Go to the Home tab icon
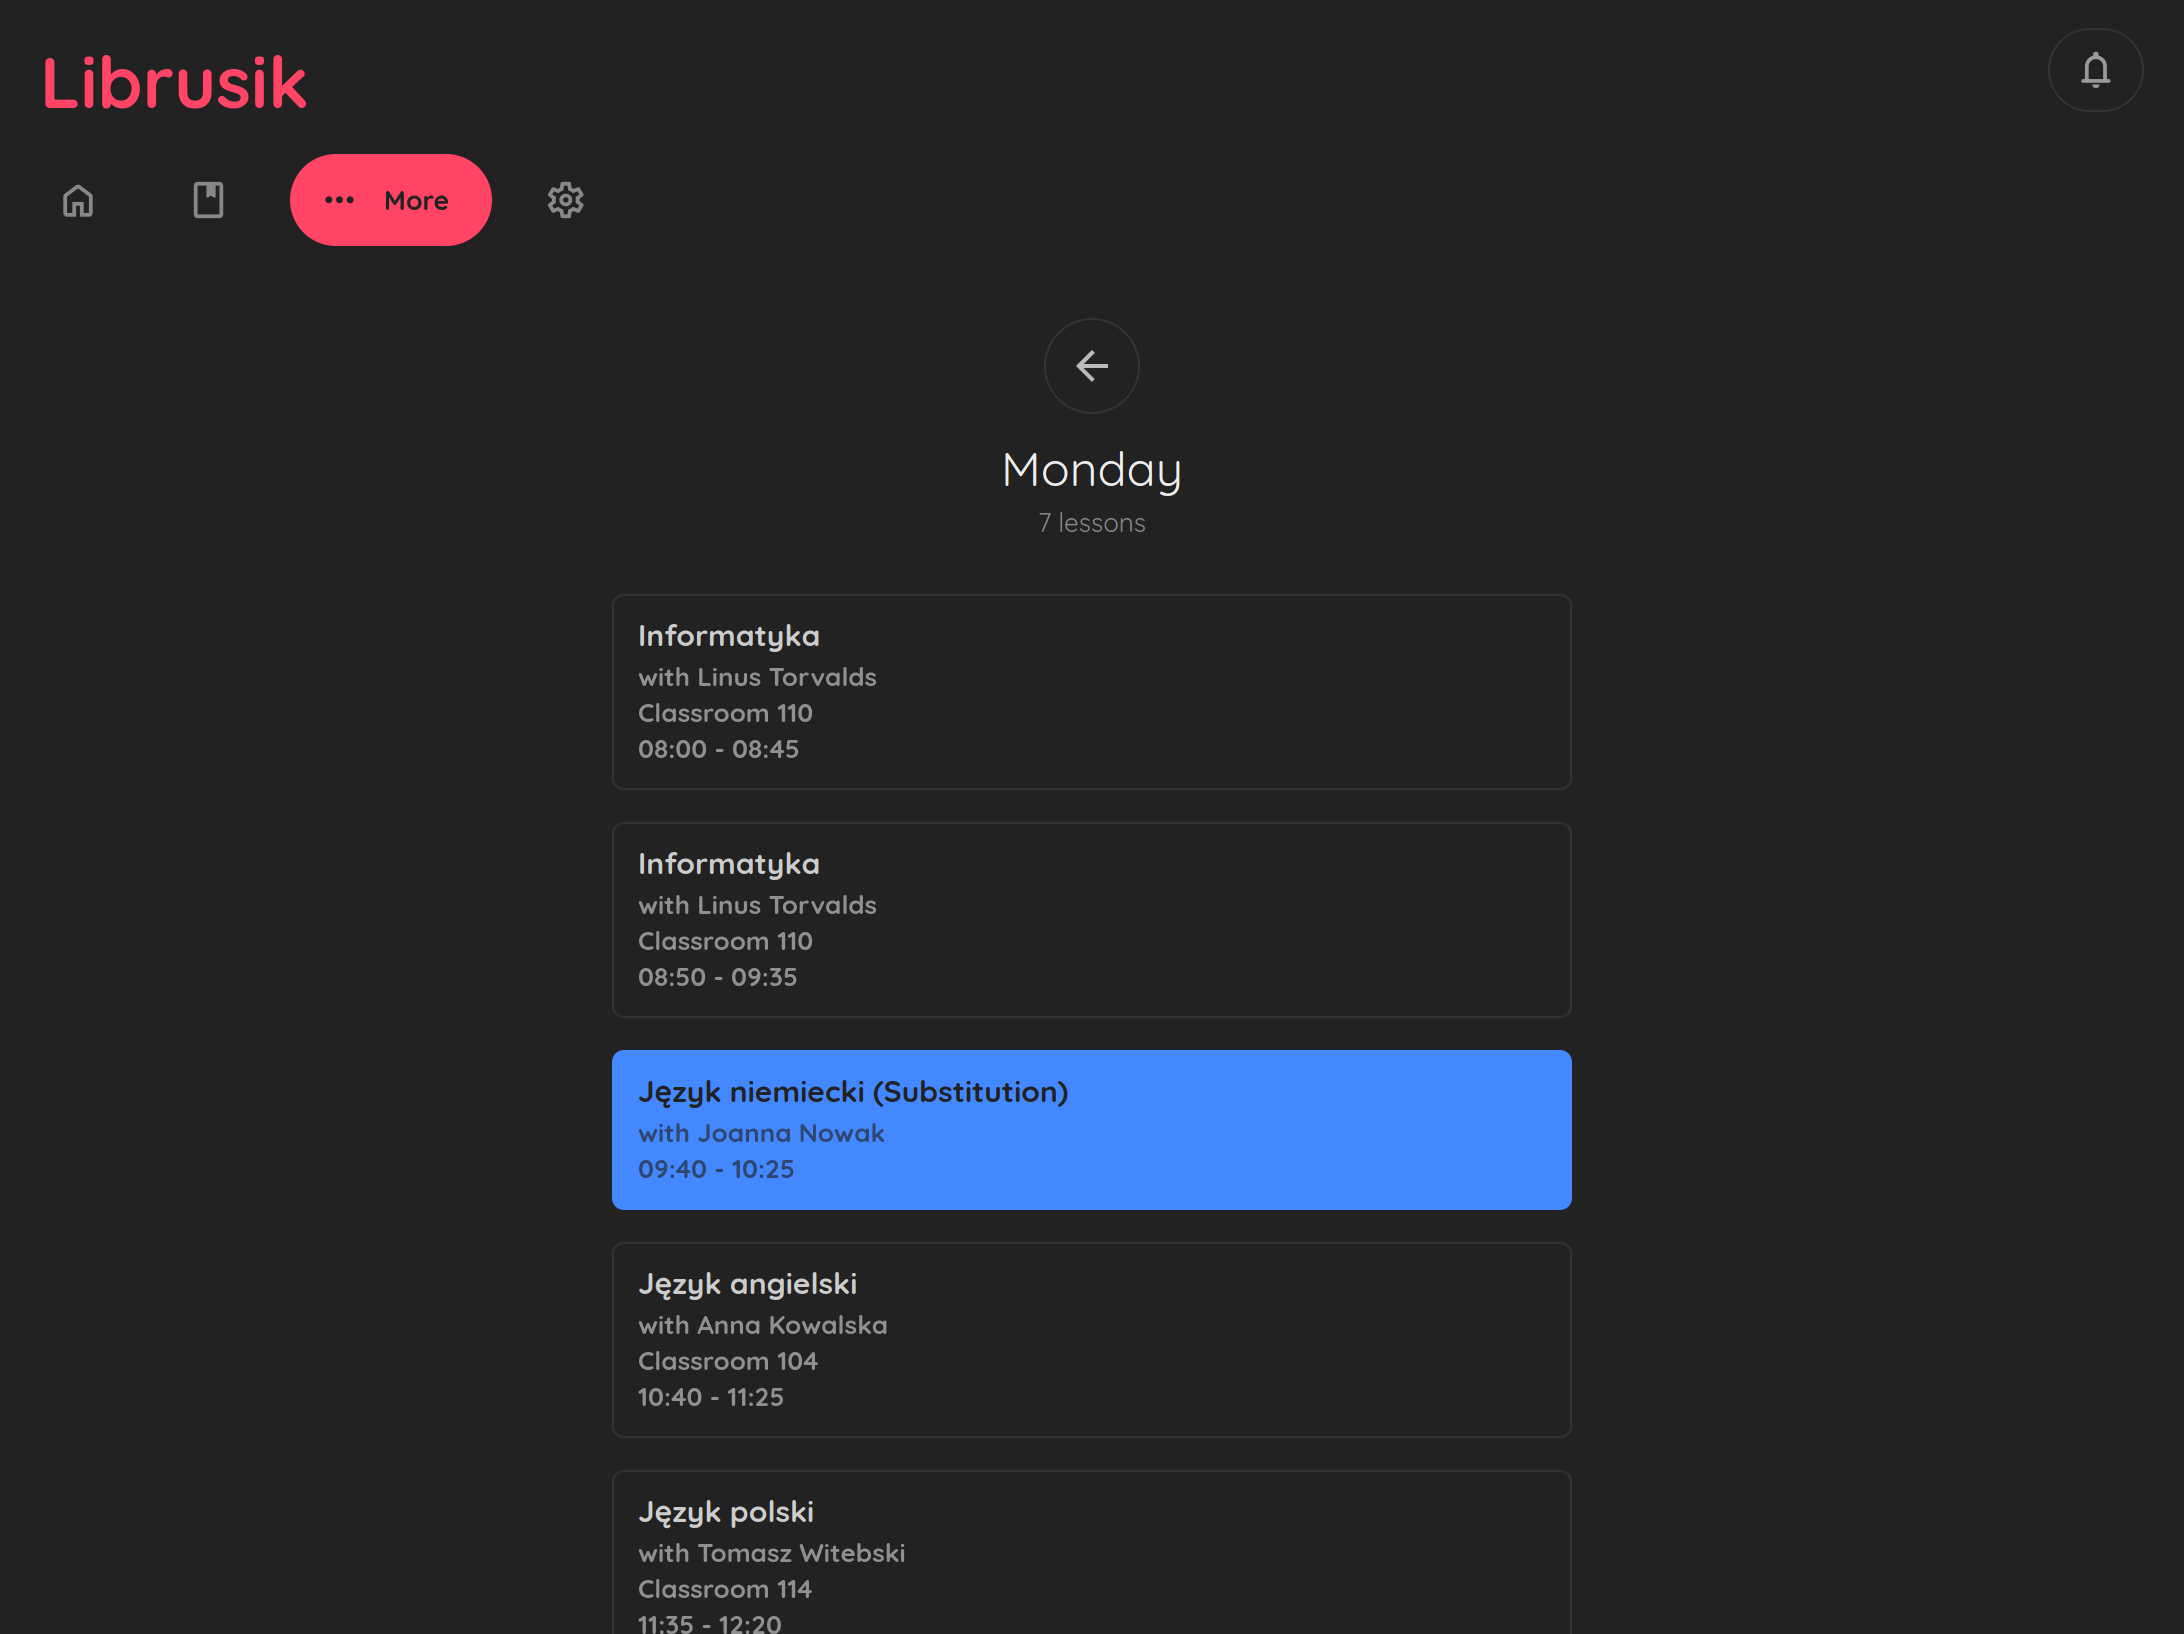The width and height of the screenshot is (2184, 1634). click(x=78, y=201)
